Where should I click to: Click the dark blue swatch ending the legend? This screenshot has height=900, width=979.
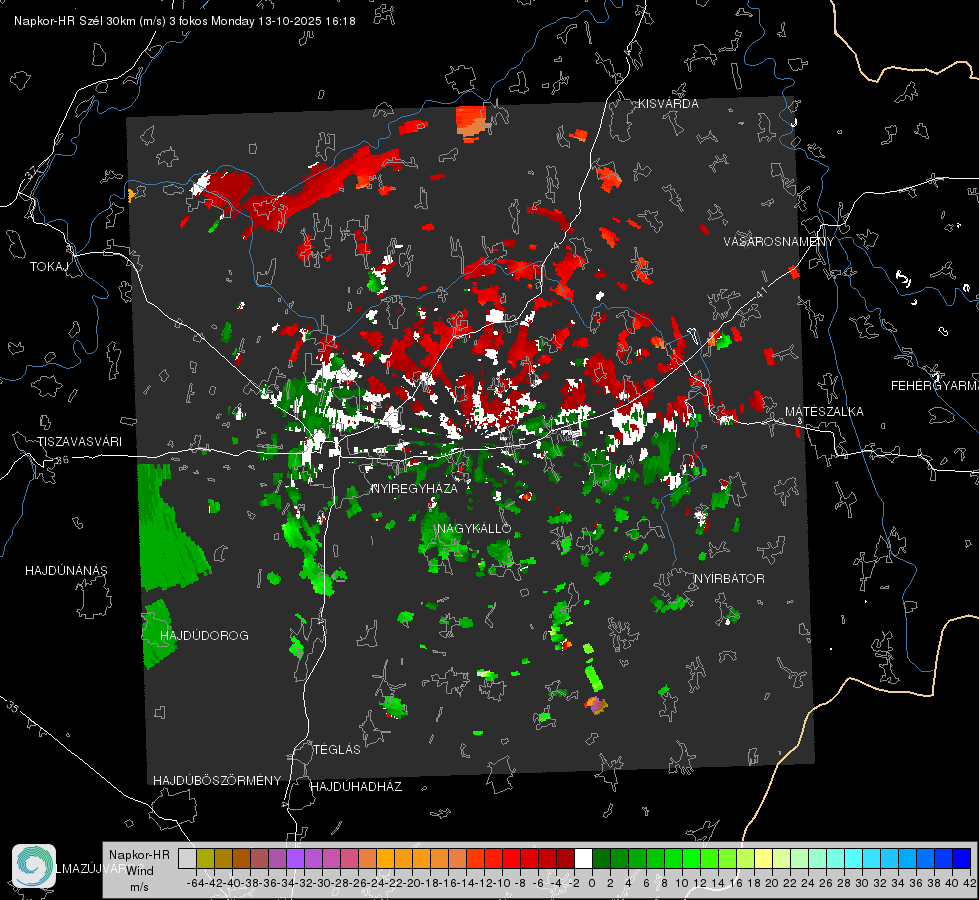point(962,858)
